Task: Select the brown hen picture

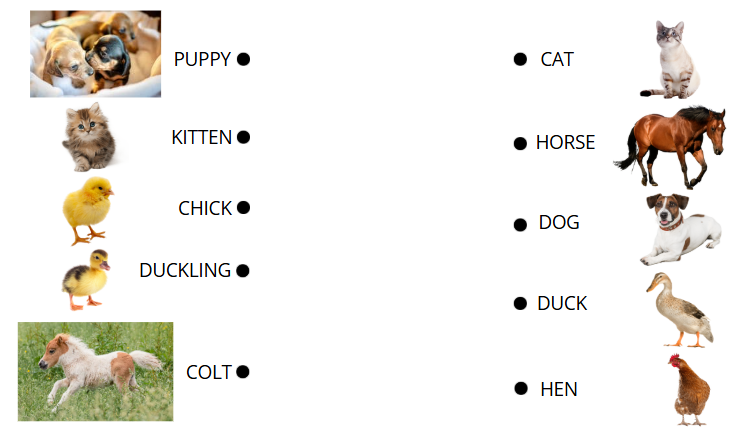Action: pyautogui.click(x=689, y=390)
